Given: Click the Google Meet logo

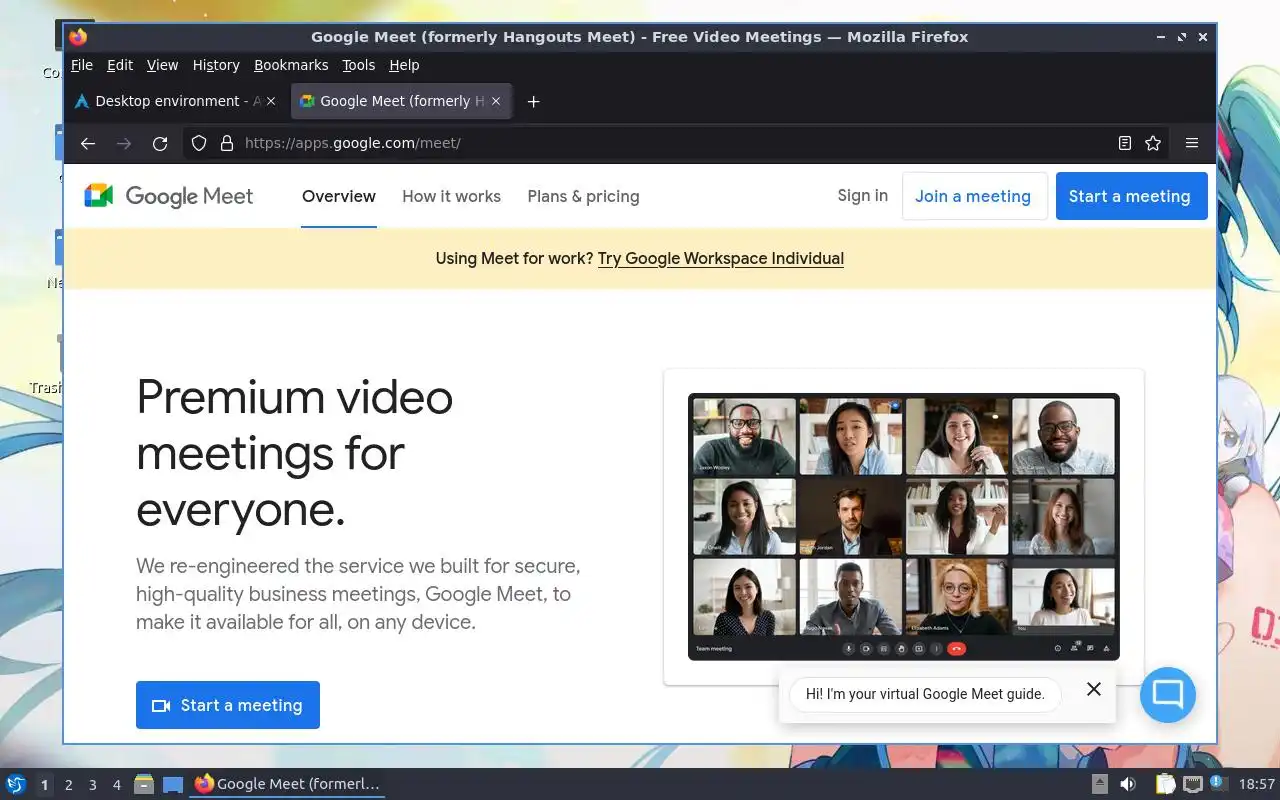Looking at the screenshot, I should [x=169, y=196].
